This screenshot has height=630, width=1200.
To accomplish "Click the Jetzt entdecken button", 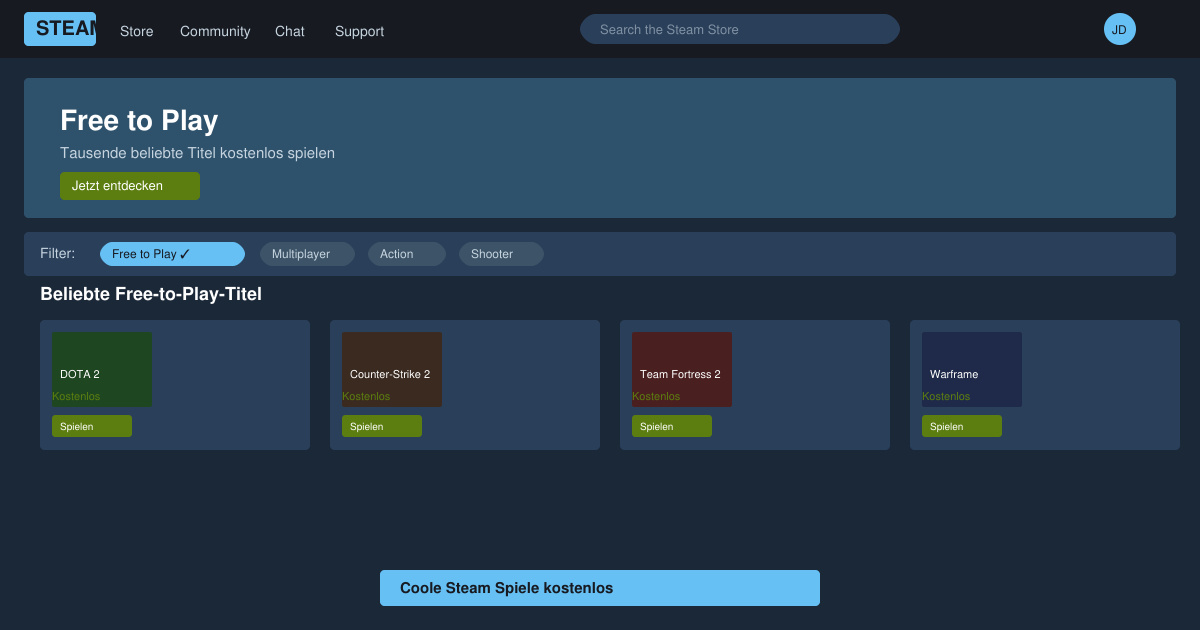I will (x=130, y=186).
